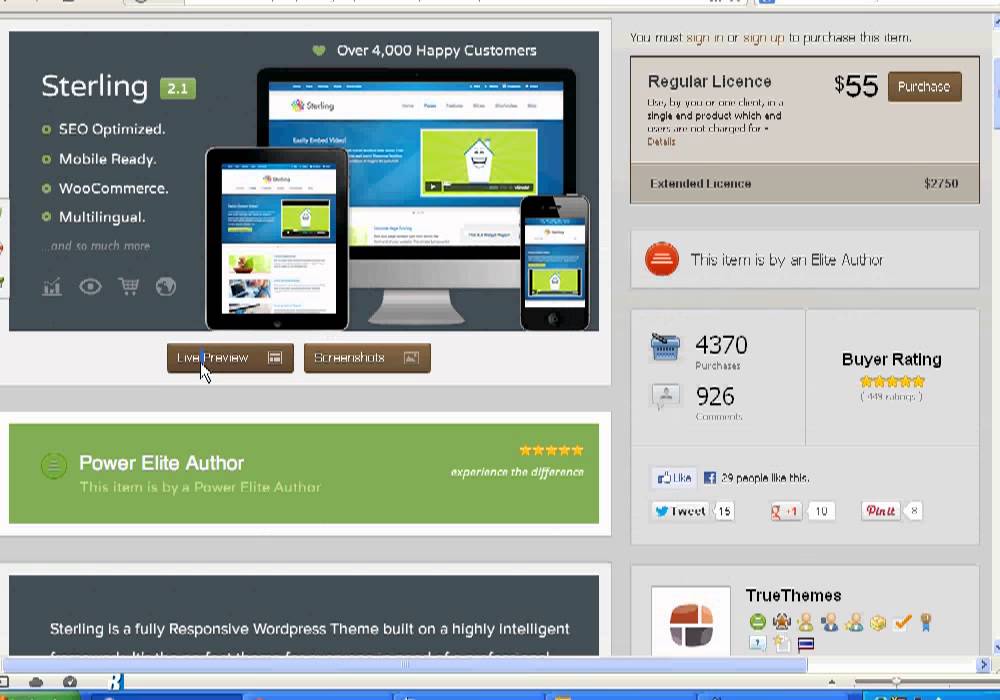
Task: Select the Extended Licence row
Action: (x=804, y=184)
